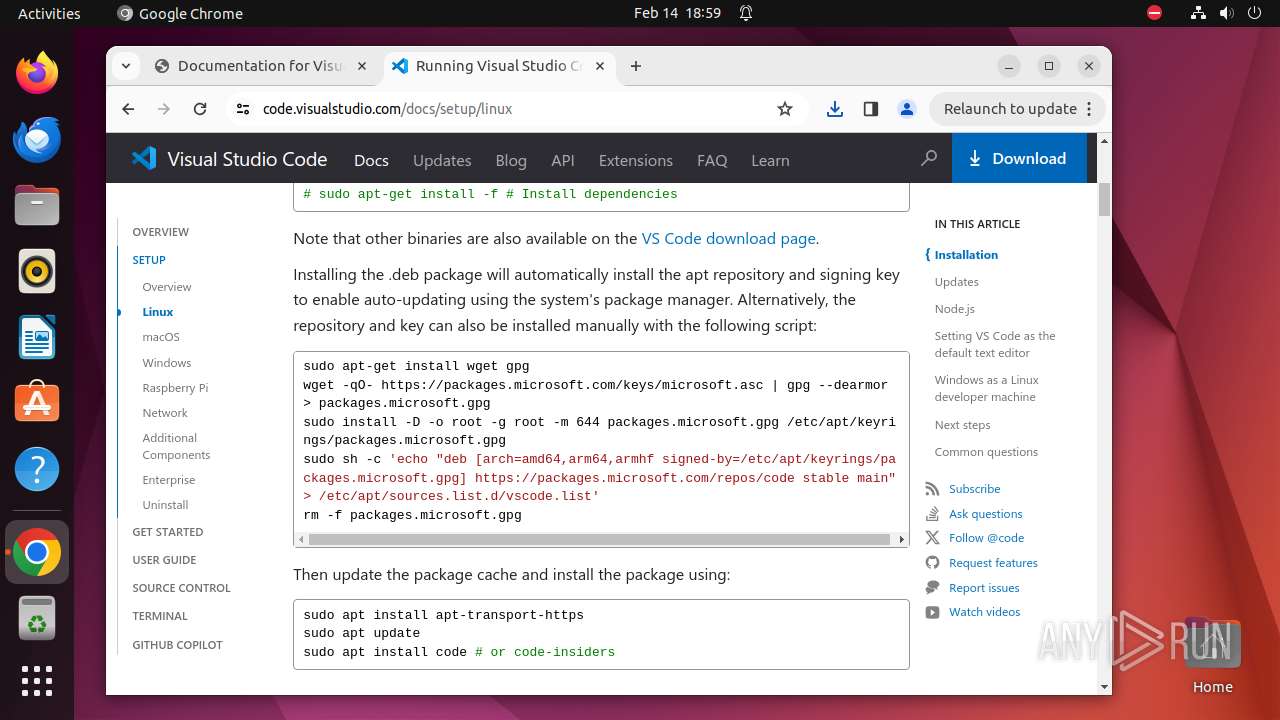Click the Subscribe RSS link
Screen dimensions: 1280x720
point(974,489)
